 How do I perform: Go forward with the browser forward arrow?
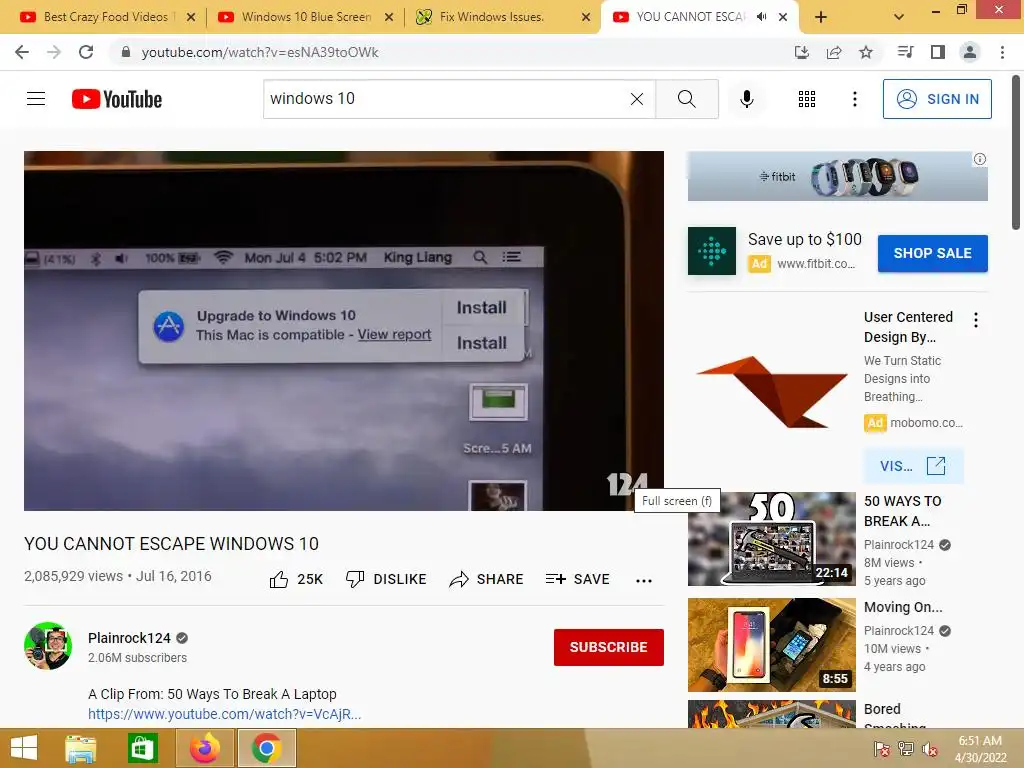(x=54, y=52)
